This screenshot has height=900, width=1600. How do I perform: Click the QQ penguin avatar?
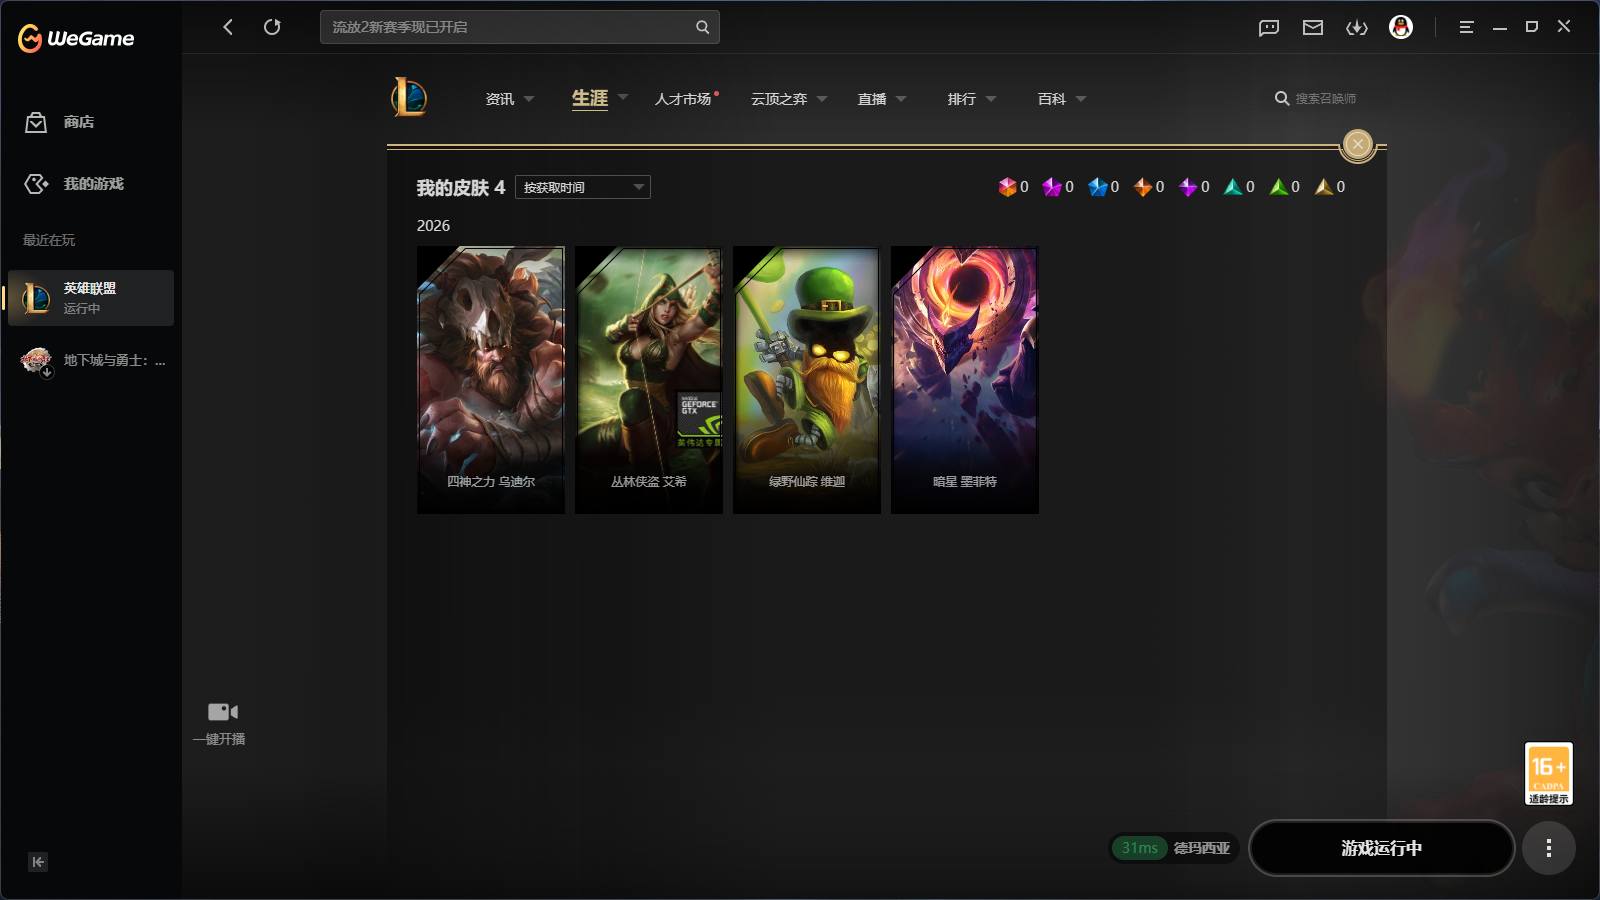coord(1401,27)
